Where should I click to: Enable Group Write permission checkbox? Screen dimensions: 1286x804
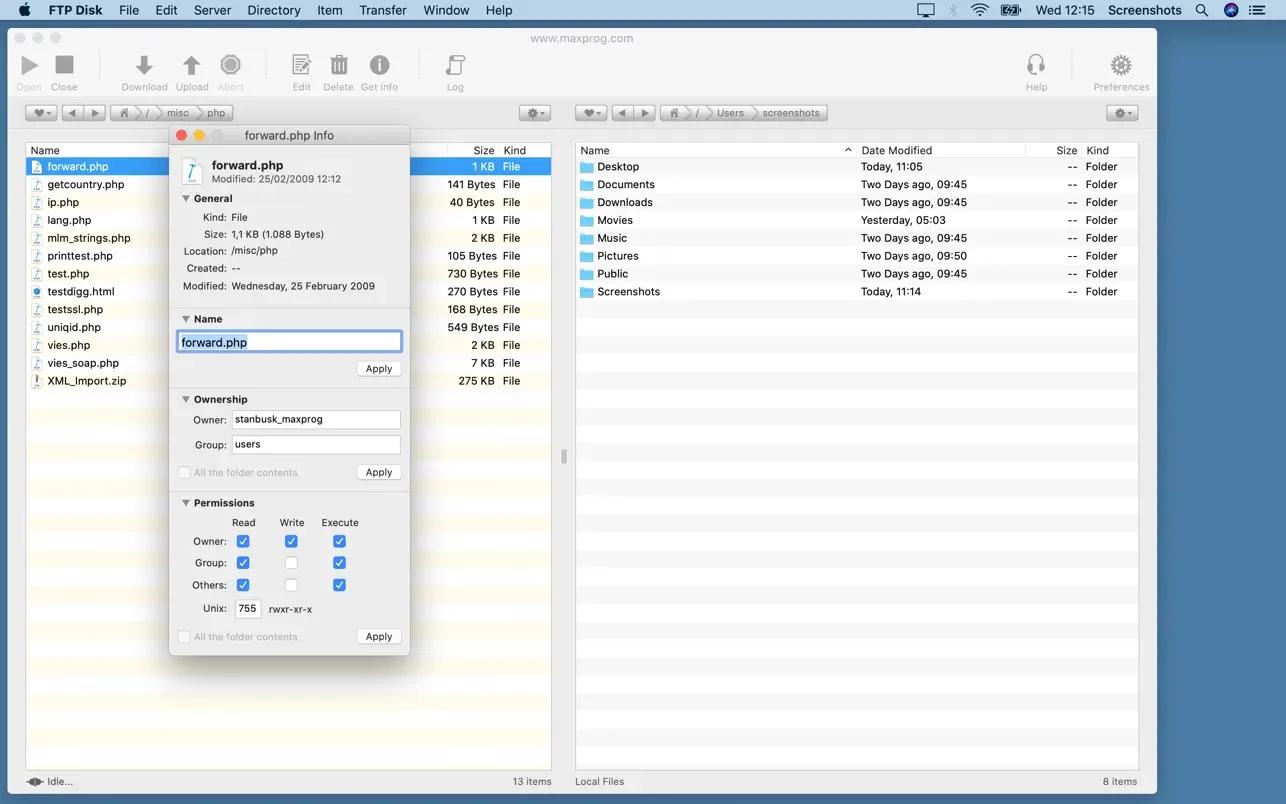tap(291, 563)
